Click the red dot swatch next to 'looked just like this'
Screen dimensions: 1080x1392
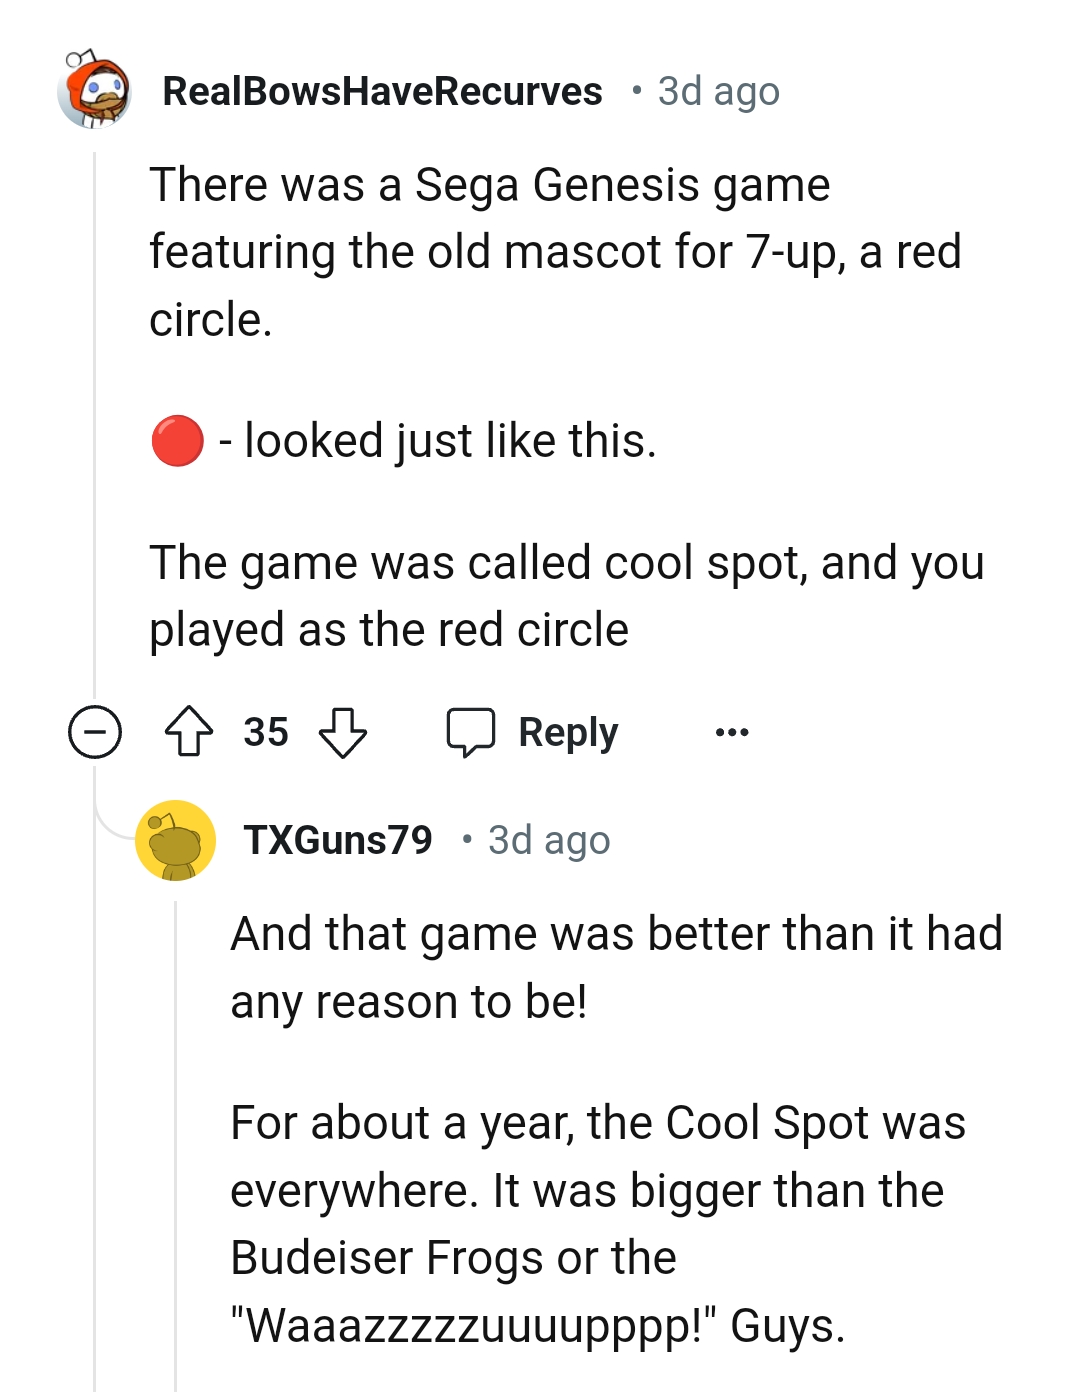[178, 438]
